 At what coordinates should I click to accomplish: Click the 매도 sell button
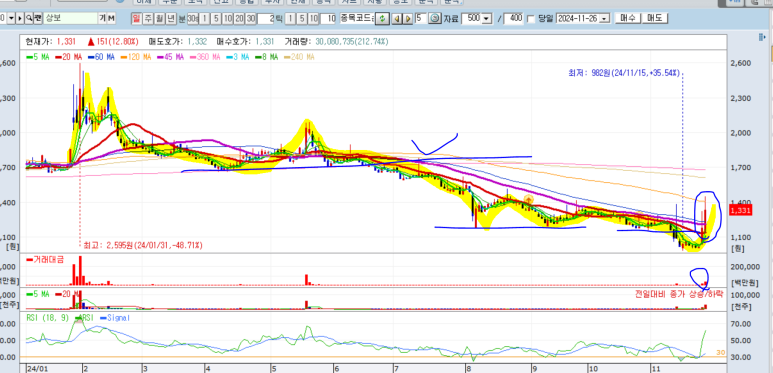pos(655,18)
